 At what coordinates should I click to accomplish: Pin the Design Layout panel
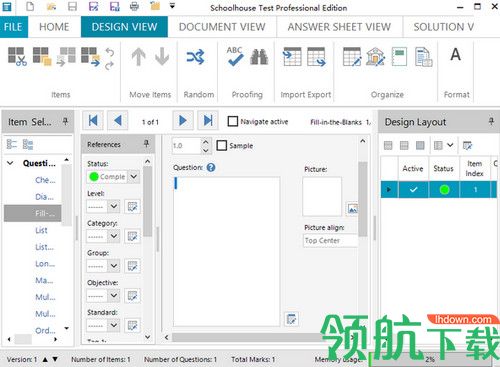point(491,121)
